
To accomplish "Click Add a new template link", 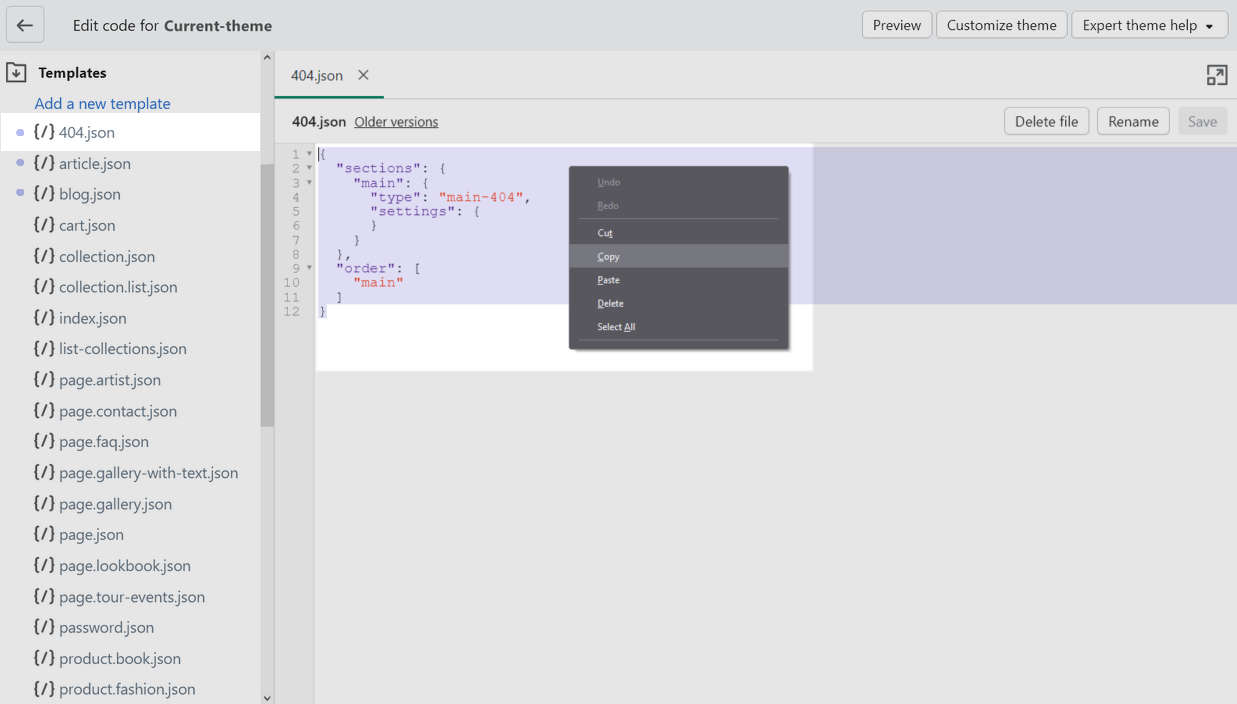I will click(x=102, y=103).
